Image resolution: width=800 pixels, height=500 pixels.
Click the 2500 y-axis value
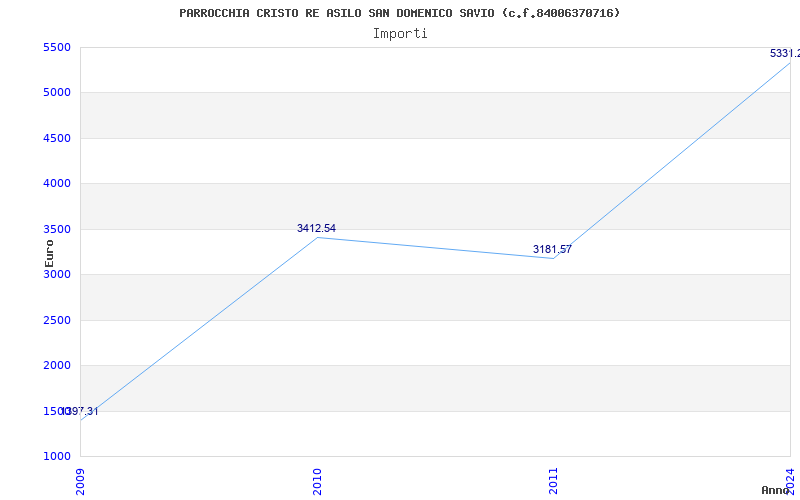tap(58, 320)
